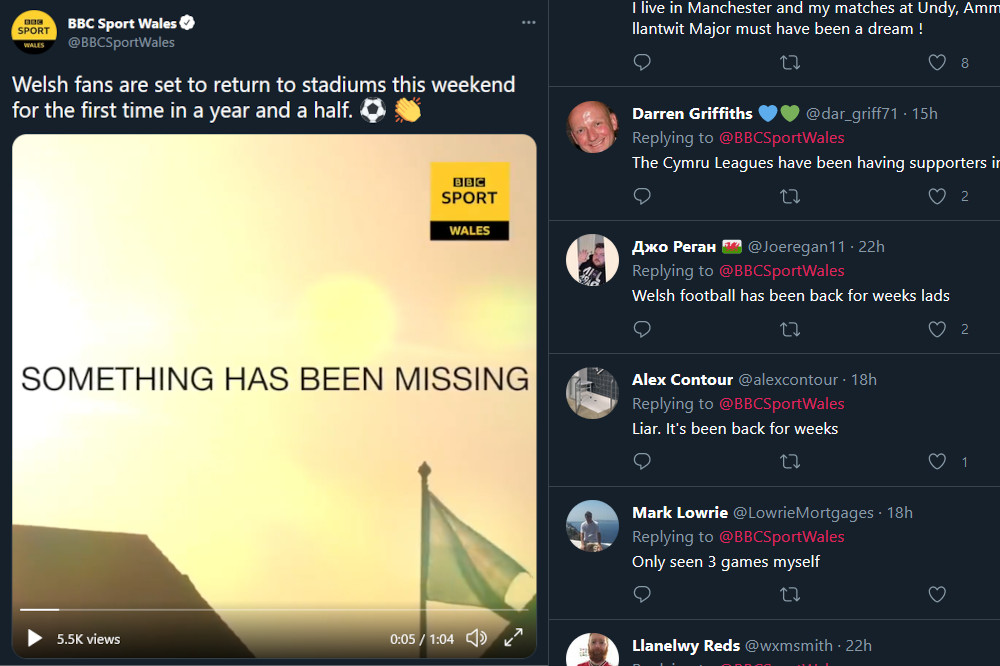Retweet Darren Griffiths' reply
The image size is (1000, 666).
790,196
